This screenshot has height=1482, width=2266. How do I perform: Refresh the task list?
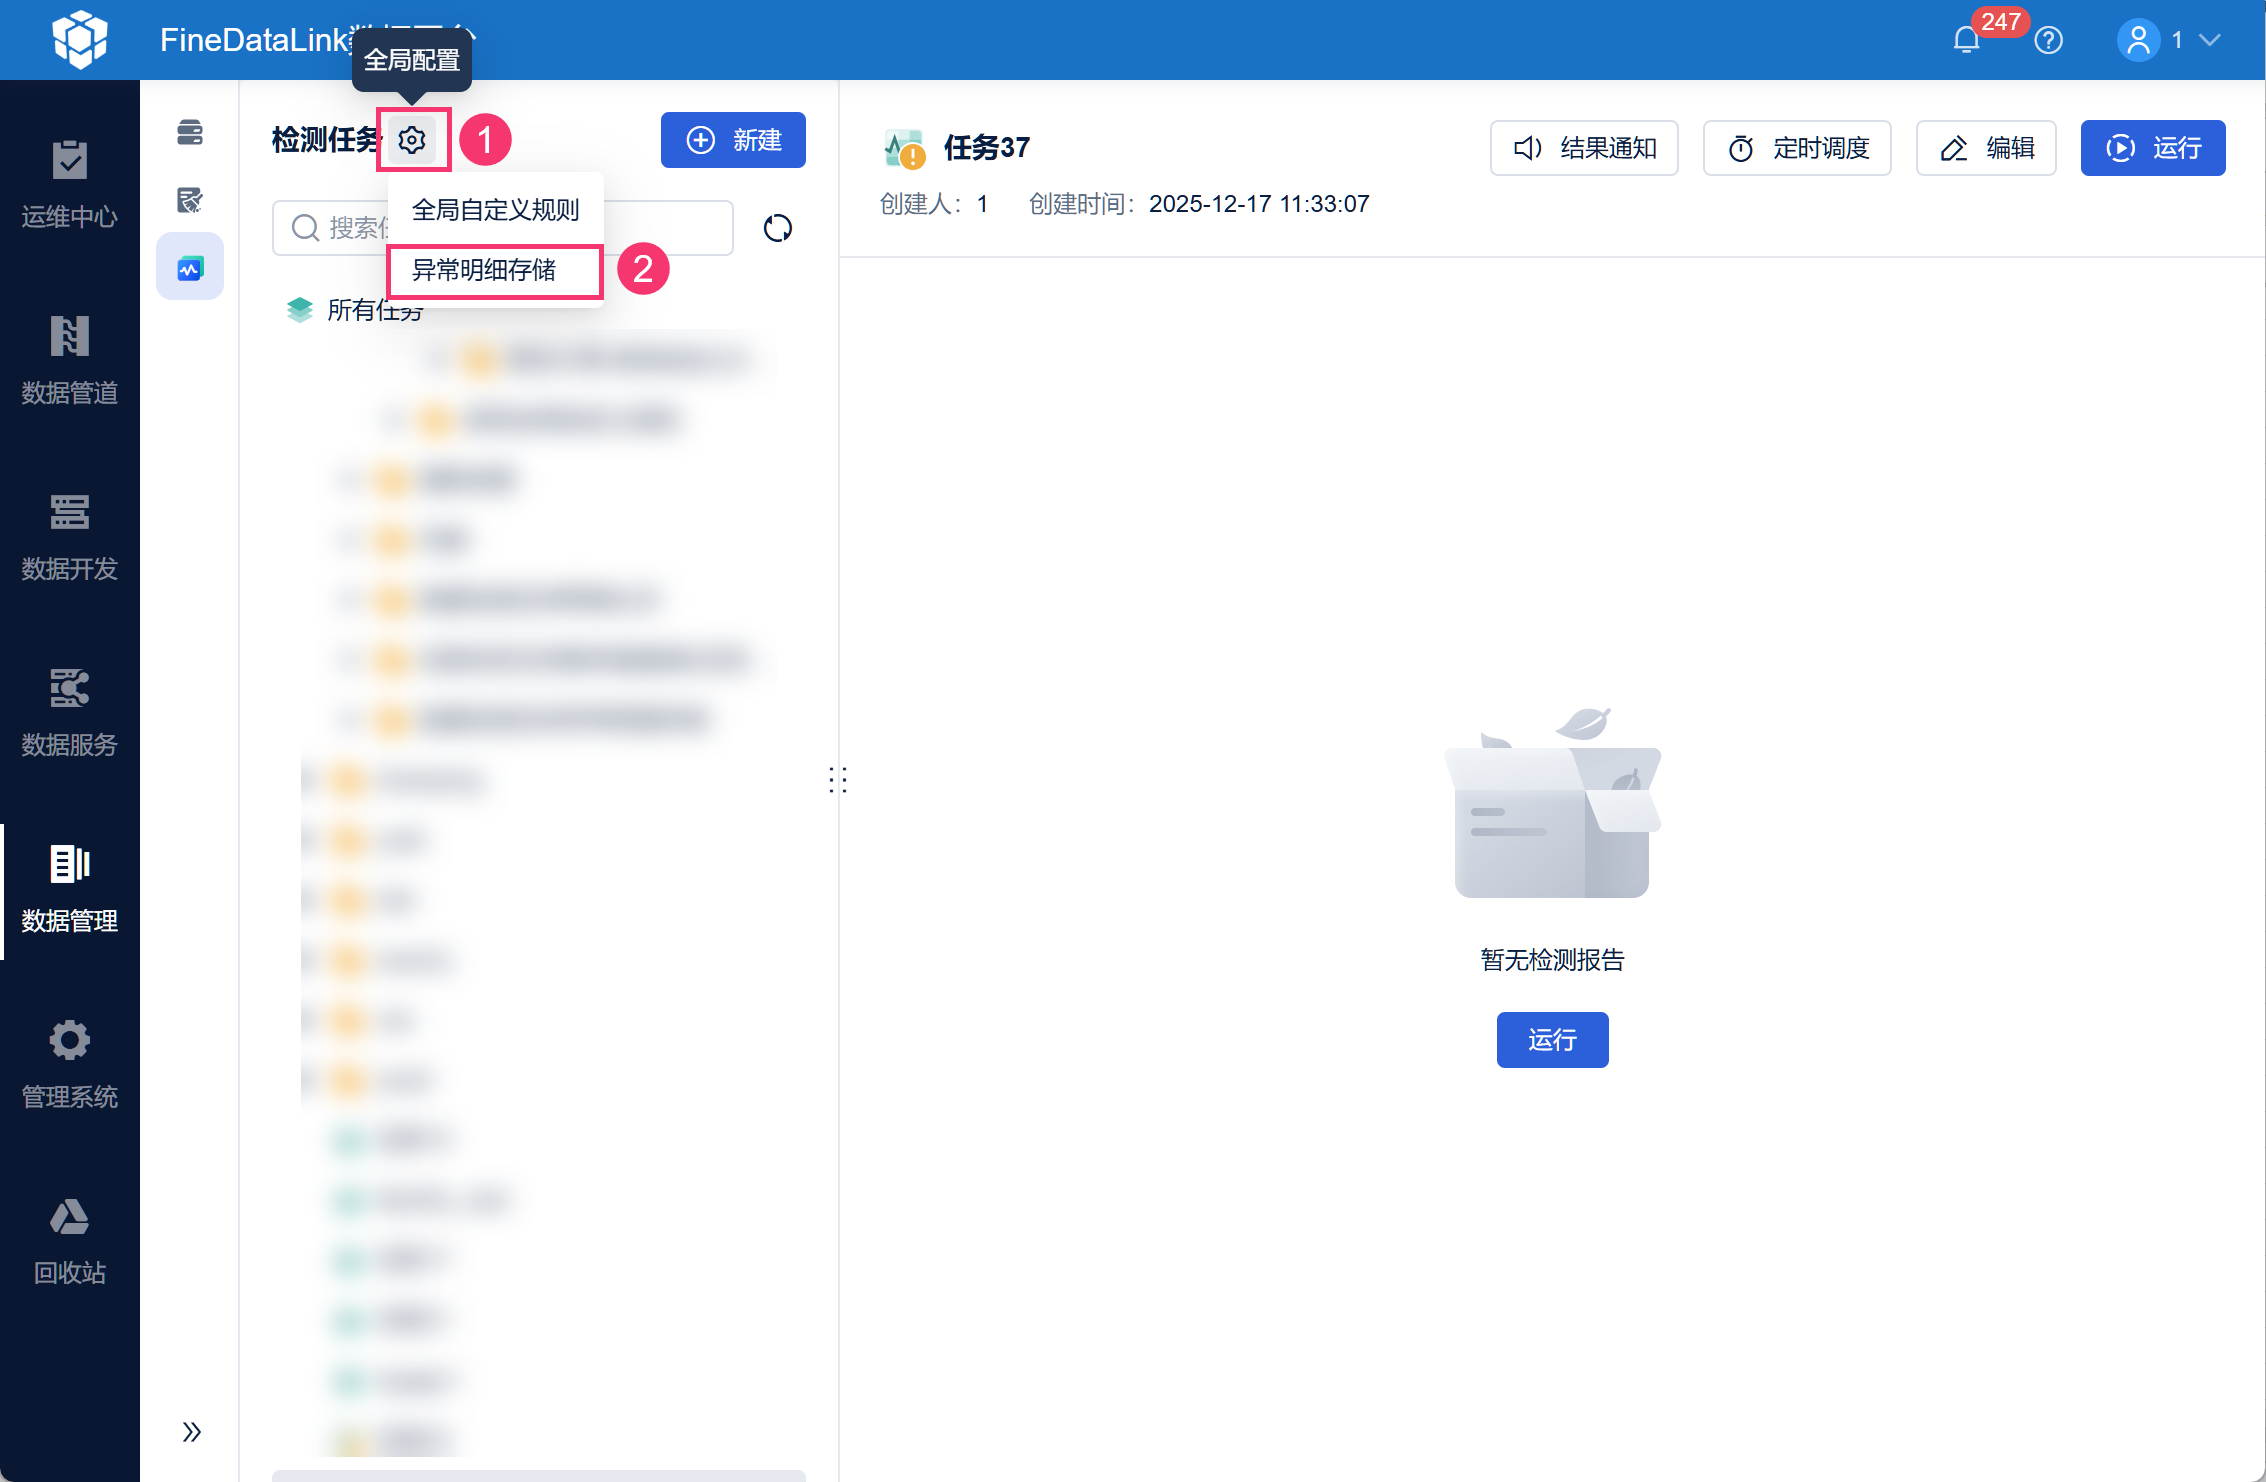777,228
